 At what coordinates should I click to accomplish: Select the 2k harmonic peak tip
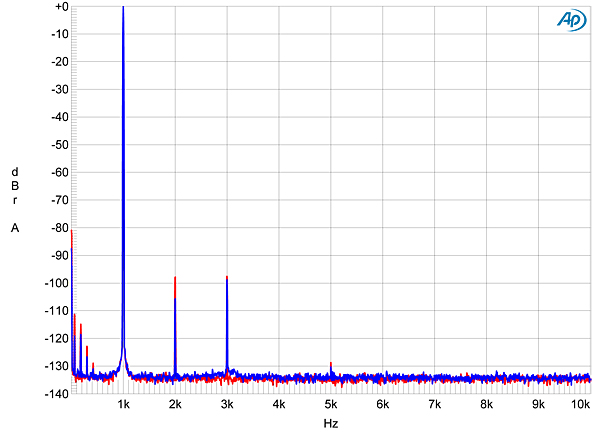point(175,279)
